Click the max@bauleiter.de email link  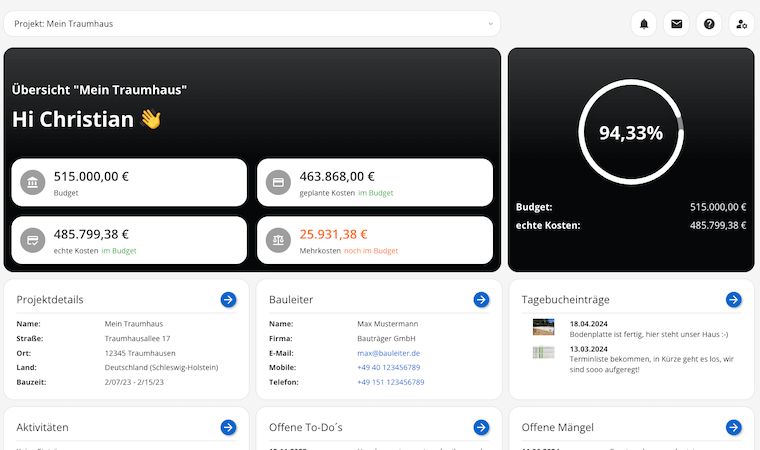coord(388,353)
